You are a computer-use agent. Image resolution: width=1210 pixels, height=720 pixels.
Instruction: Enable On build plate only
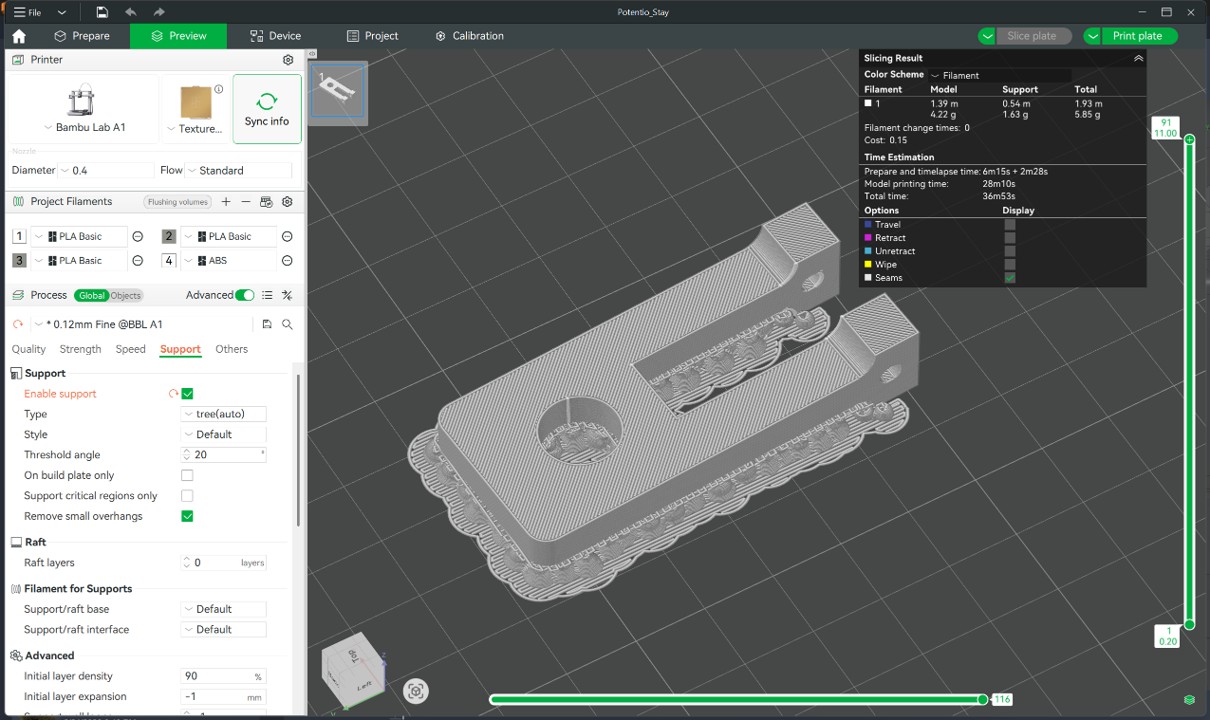187,475
